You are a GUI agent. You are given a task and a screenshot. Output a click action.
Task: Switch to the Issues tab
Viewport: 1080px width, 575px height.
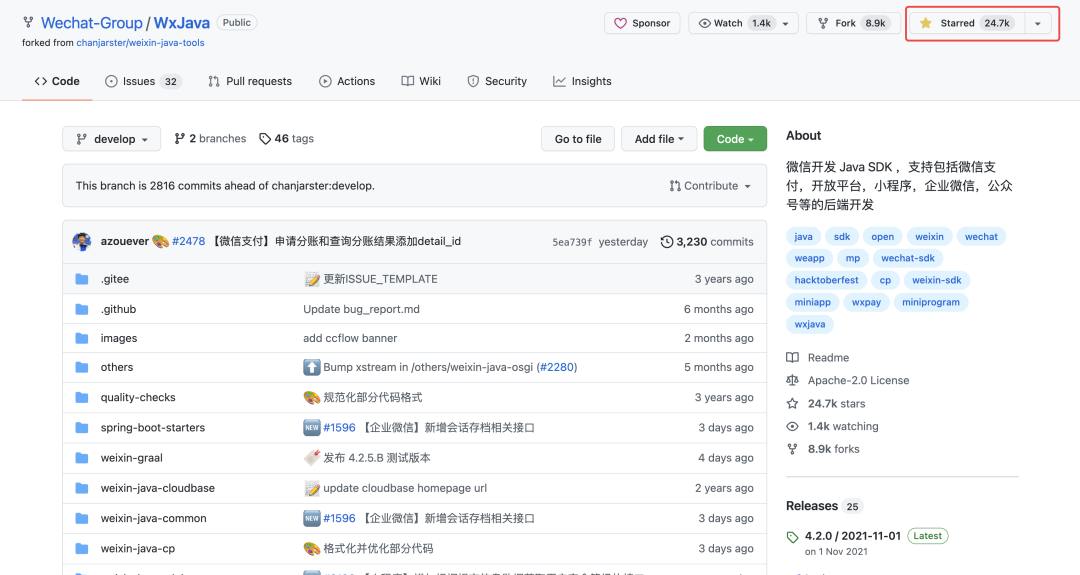pyautogui.click(x=142, y=81)
